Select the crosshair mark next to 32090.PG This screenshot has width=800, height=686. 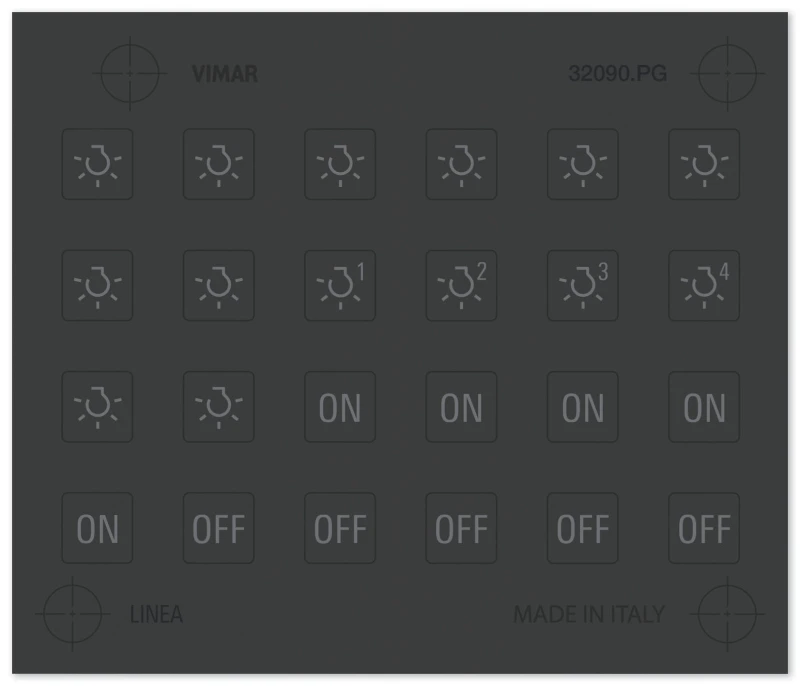tap(730, 73)
